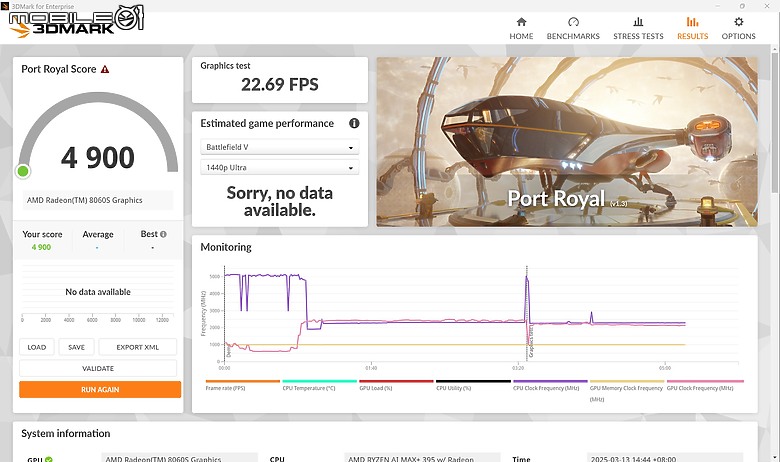
Task: Click the results chart icon
Action: click(x=692, y=21)
